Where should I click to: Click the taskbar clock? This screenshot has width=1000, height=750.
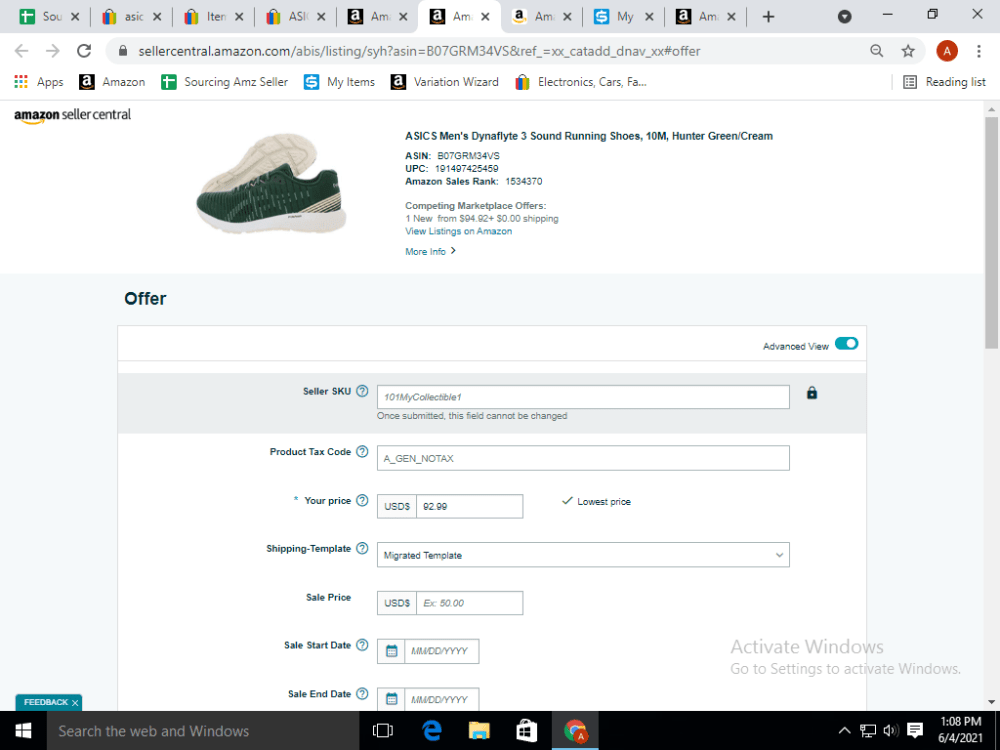pos(960,730)
